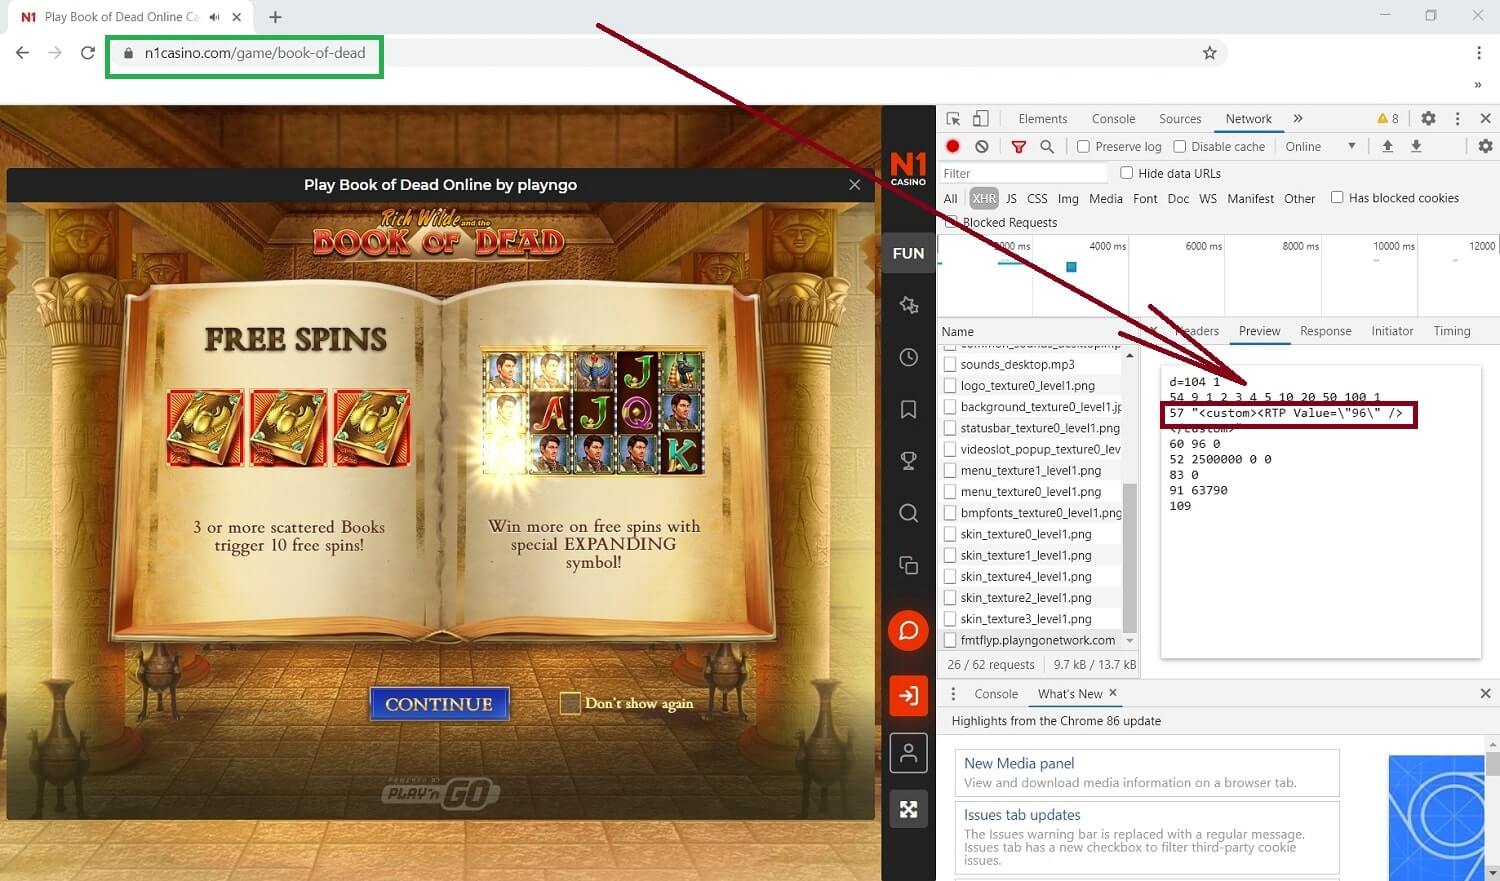
Task: Check the skin_texture4_level1.png request checkbox
Action: [x=950, y=577]
